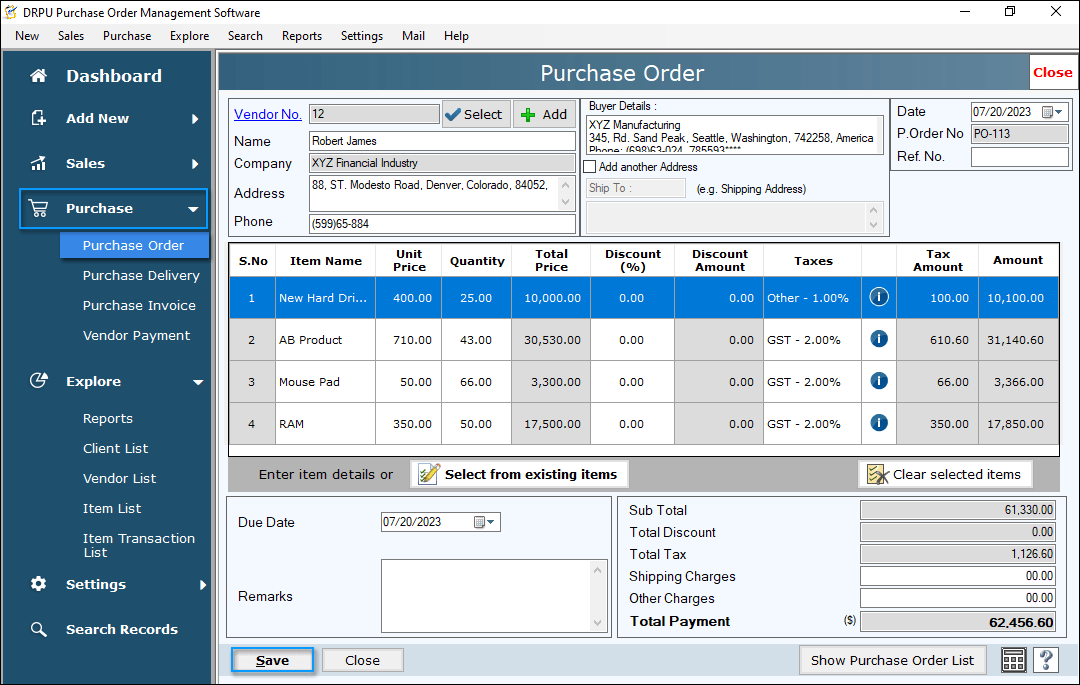The height and width of the screenshot is (685, 1080).
Task: Click the DRPU application icon in title bar
Action: [x=11, y=12]
